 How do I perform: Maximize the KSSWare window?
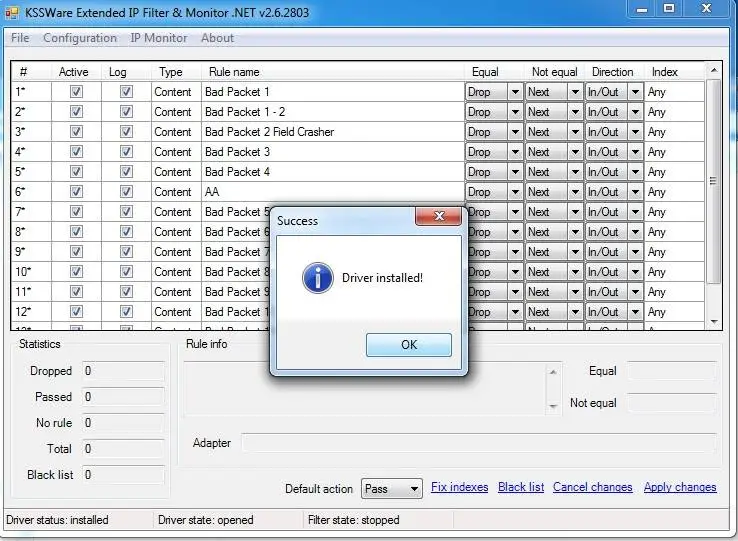[x=669, y=8]
